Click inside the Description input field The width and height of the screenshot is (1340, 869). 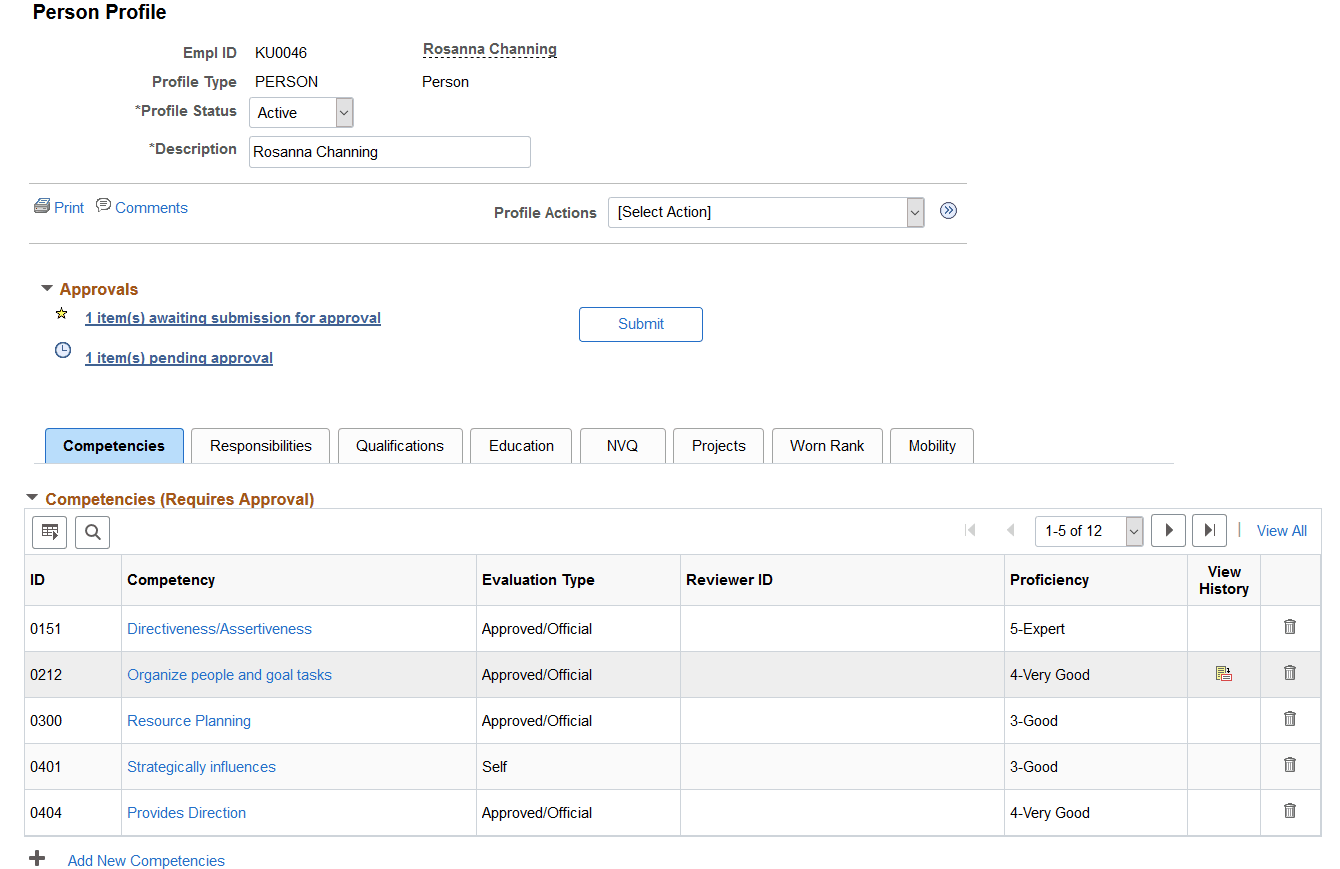click(389, 151)
